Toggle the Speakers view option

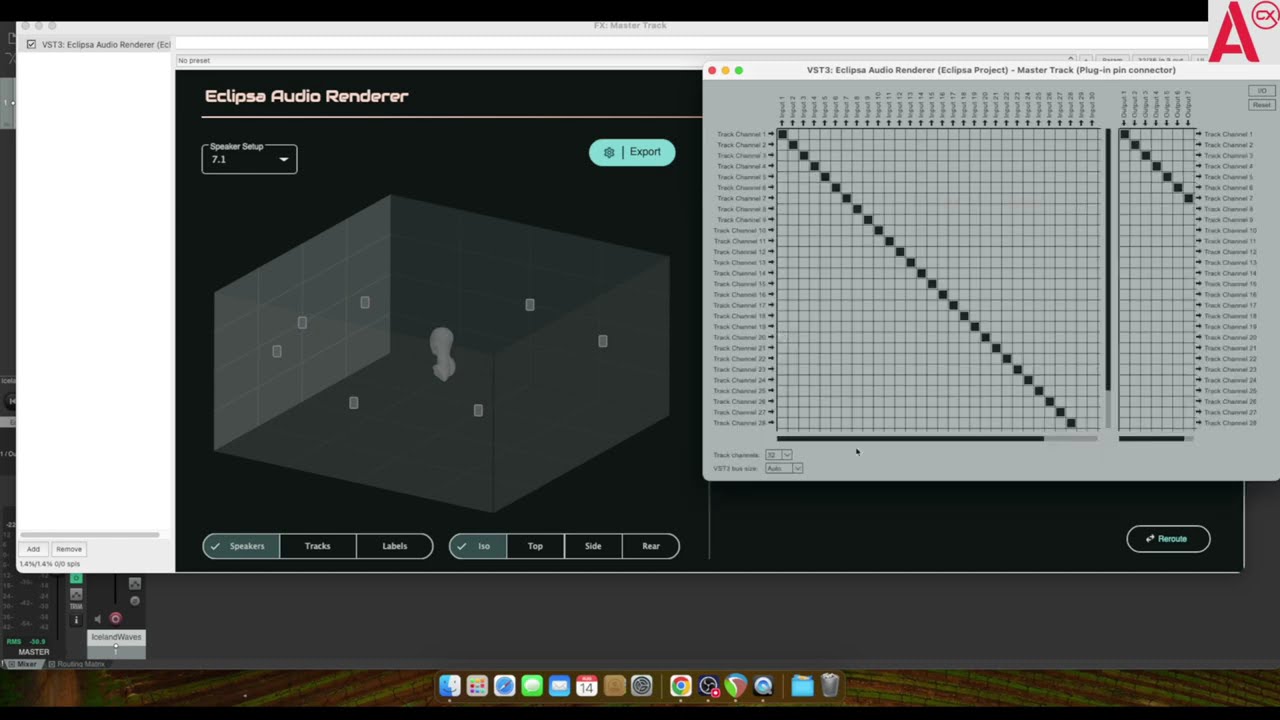[x=241, y=546]
